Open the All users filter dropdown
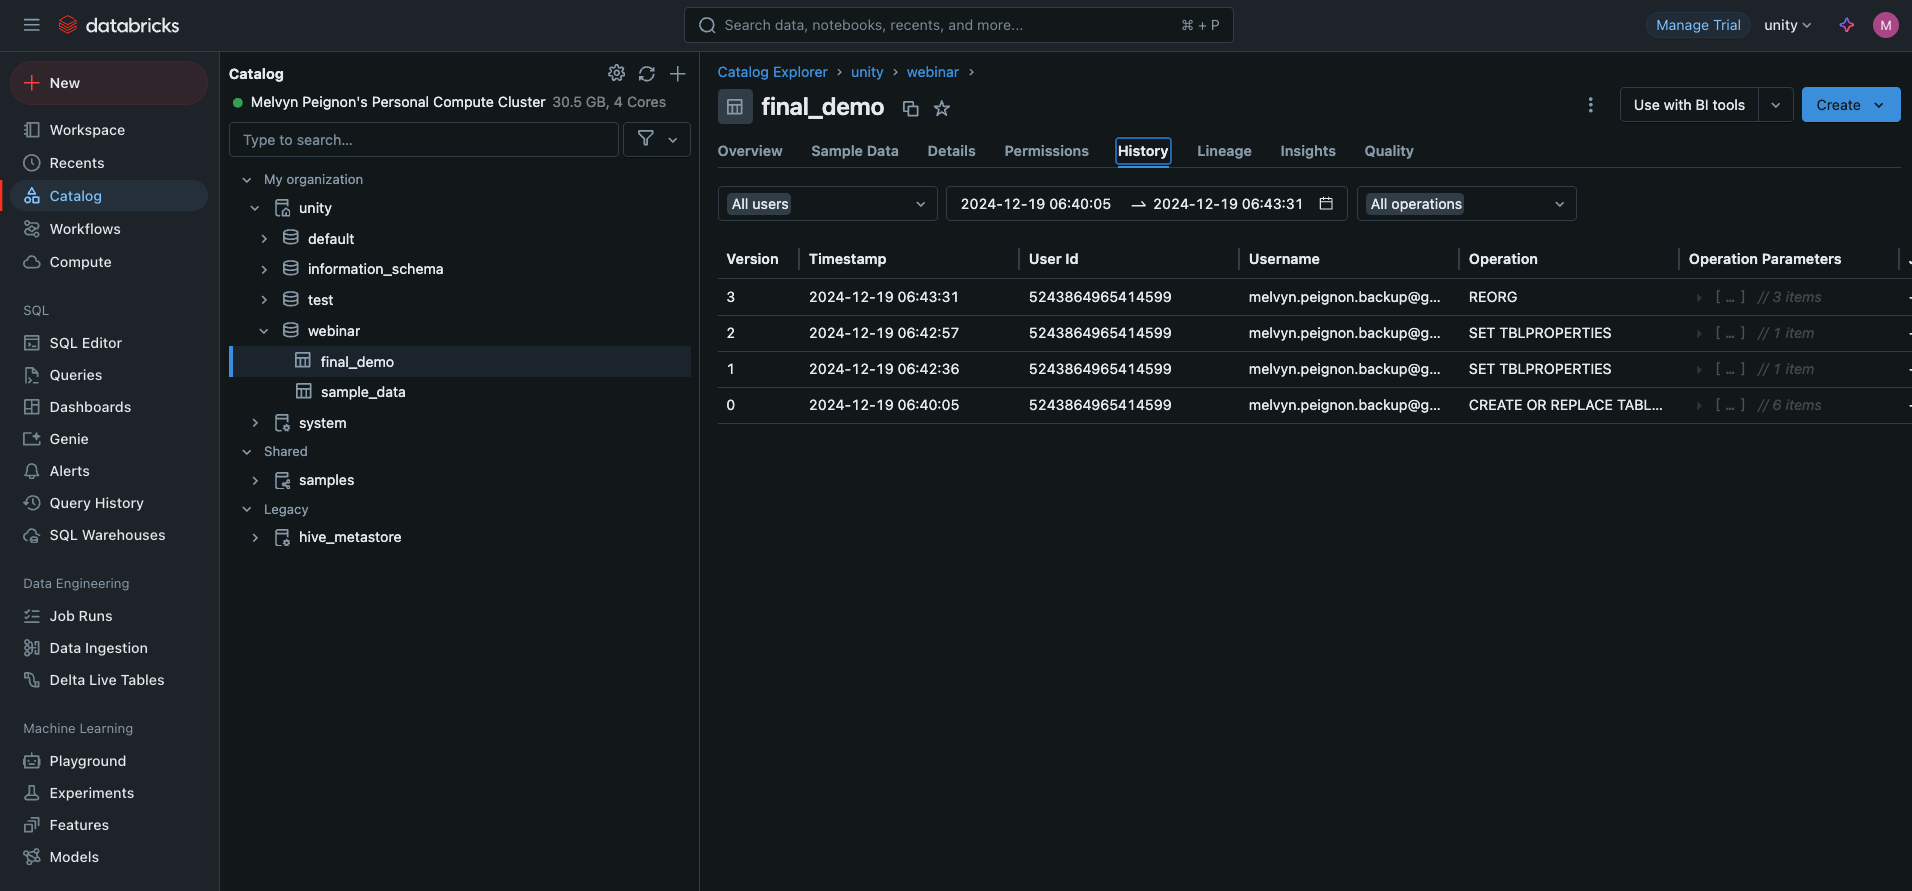 click(x=827, y=204)
